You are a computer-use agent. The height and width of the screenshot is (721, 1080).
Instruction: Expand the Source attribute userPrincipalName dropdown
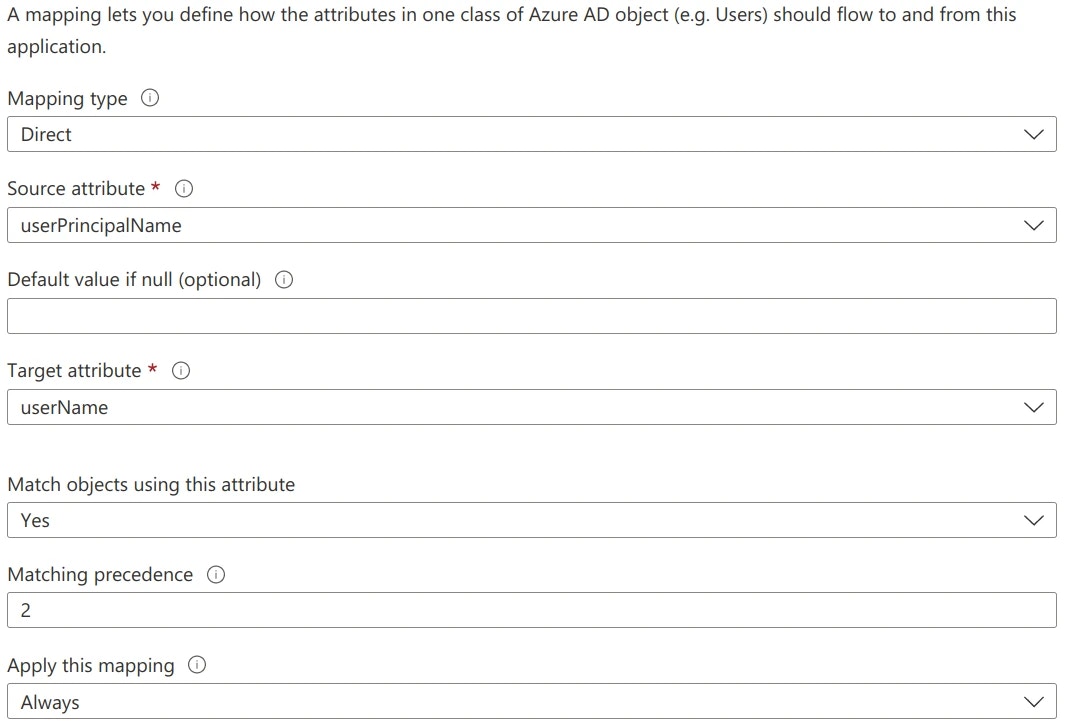530,226
